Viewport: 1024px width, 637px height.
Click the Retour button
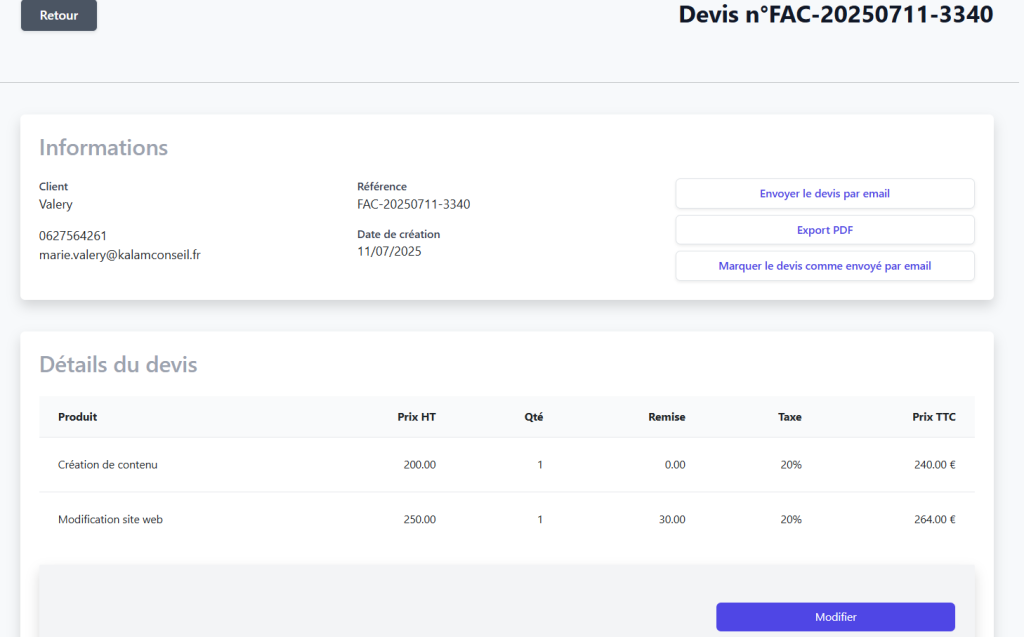point(58,15)
